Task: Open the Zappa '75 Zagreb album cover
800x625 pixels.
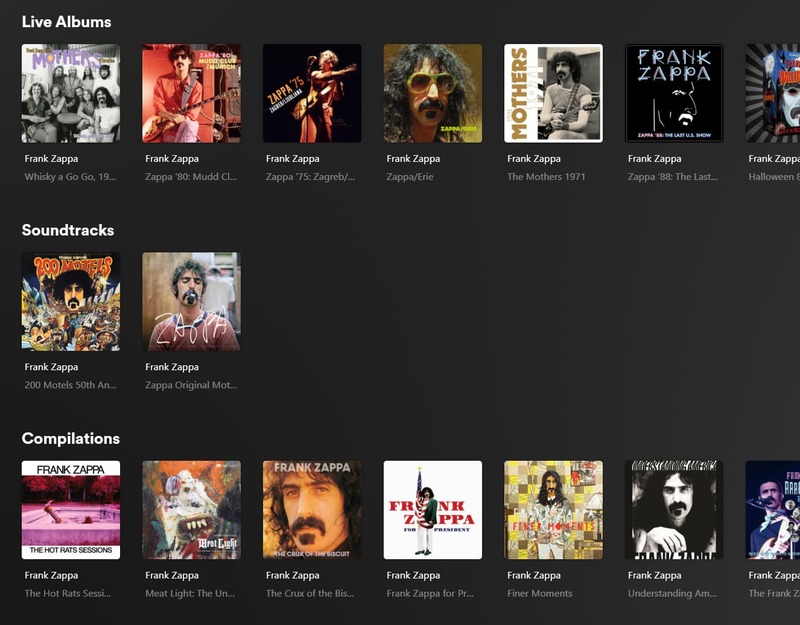Action: click(312, 93)
